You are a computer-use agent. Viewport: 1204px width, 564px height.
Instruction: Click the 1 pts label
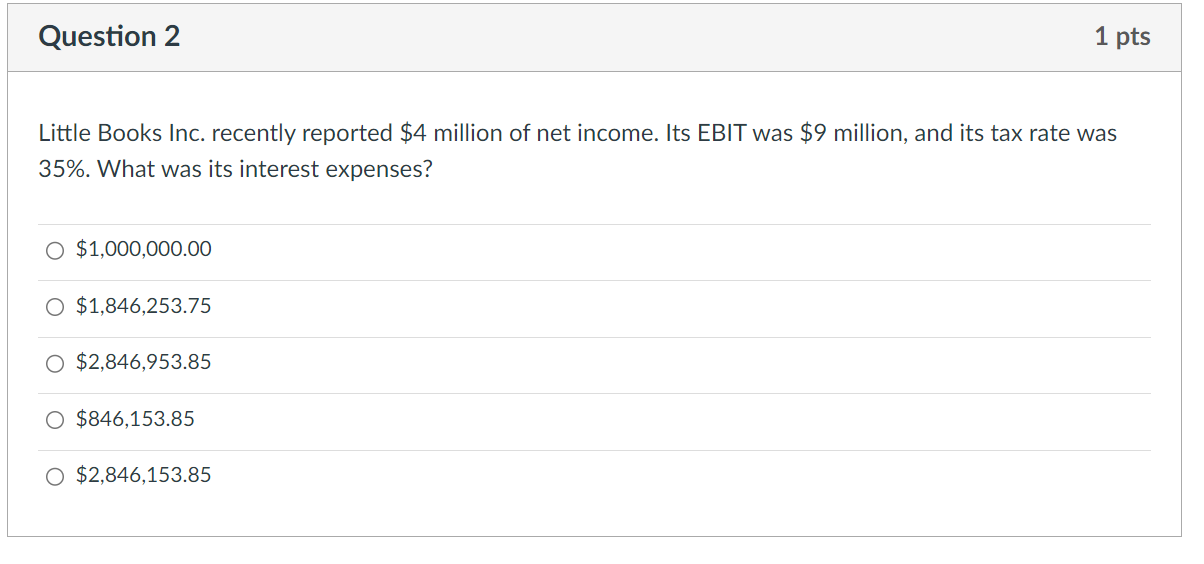(1122, 37)
